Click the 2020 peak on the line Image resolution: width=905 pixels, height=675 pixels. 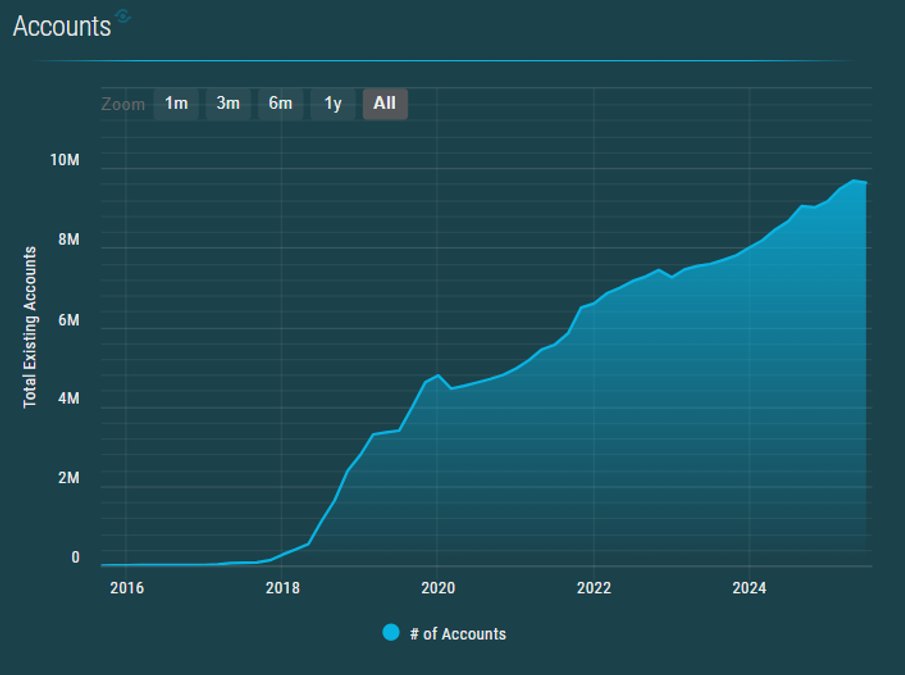click(x=439, y=375)
